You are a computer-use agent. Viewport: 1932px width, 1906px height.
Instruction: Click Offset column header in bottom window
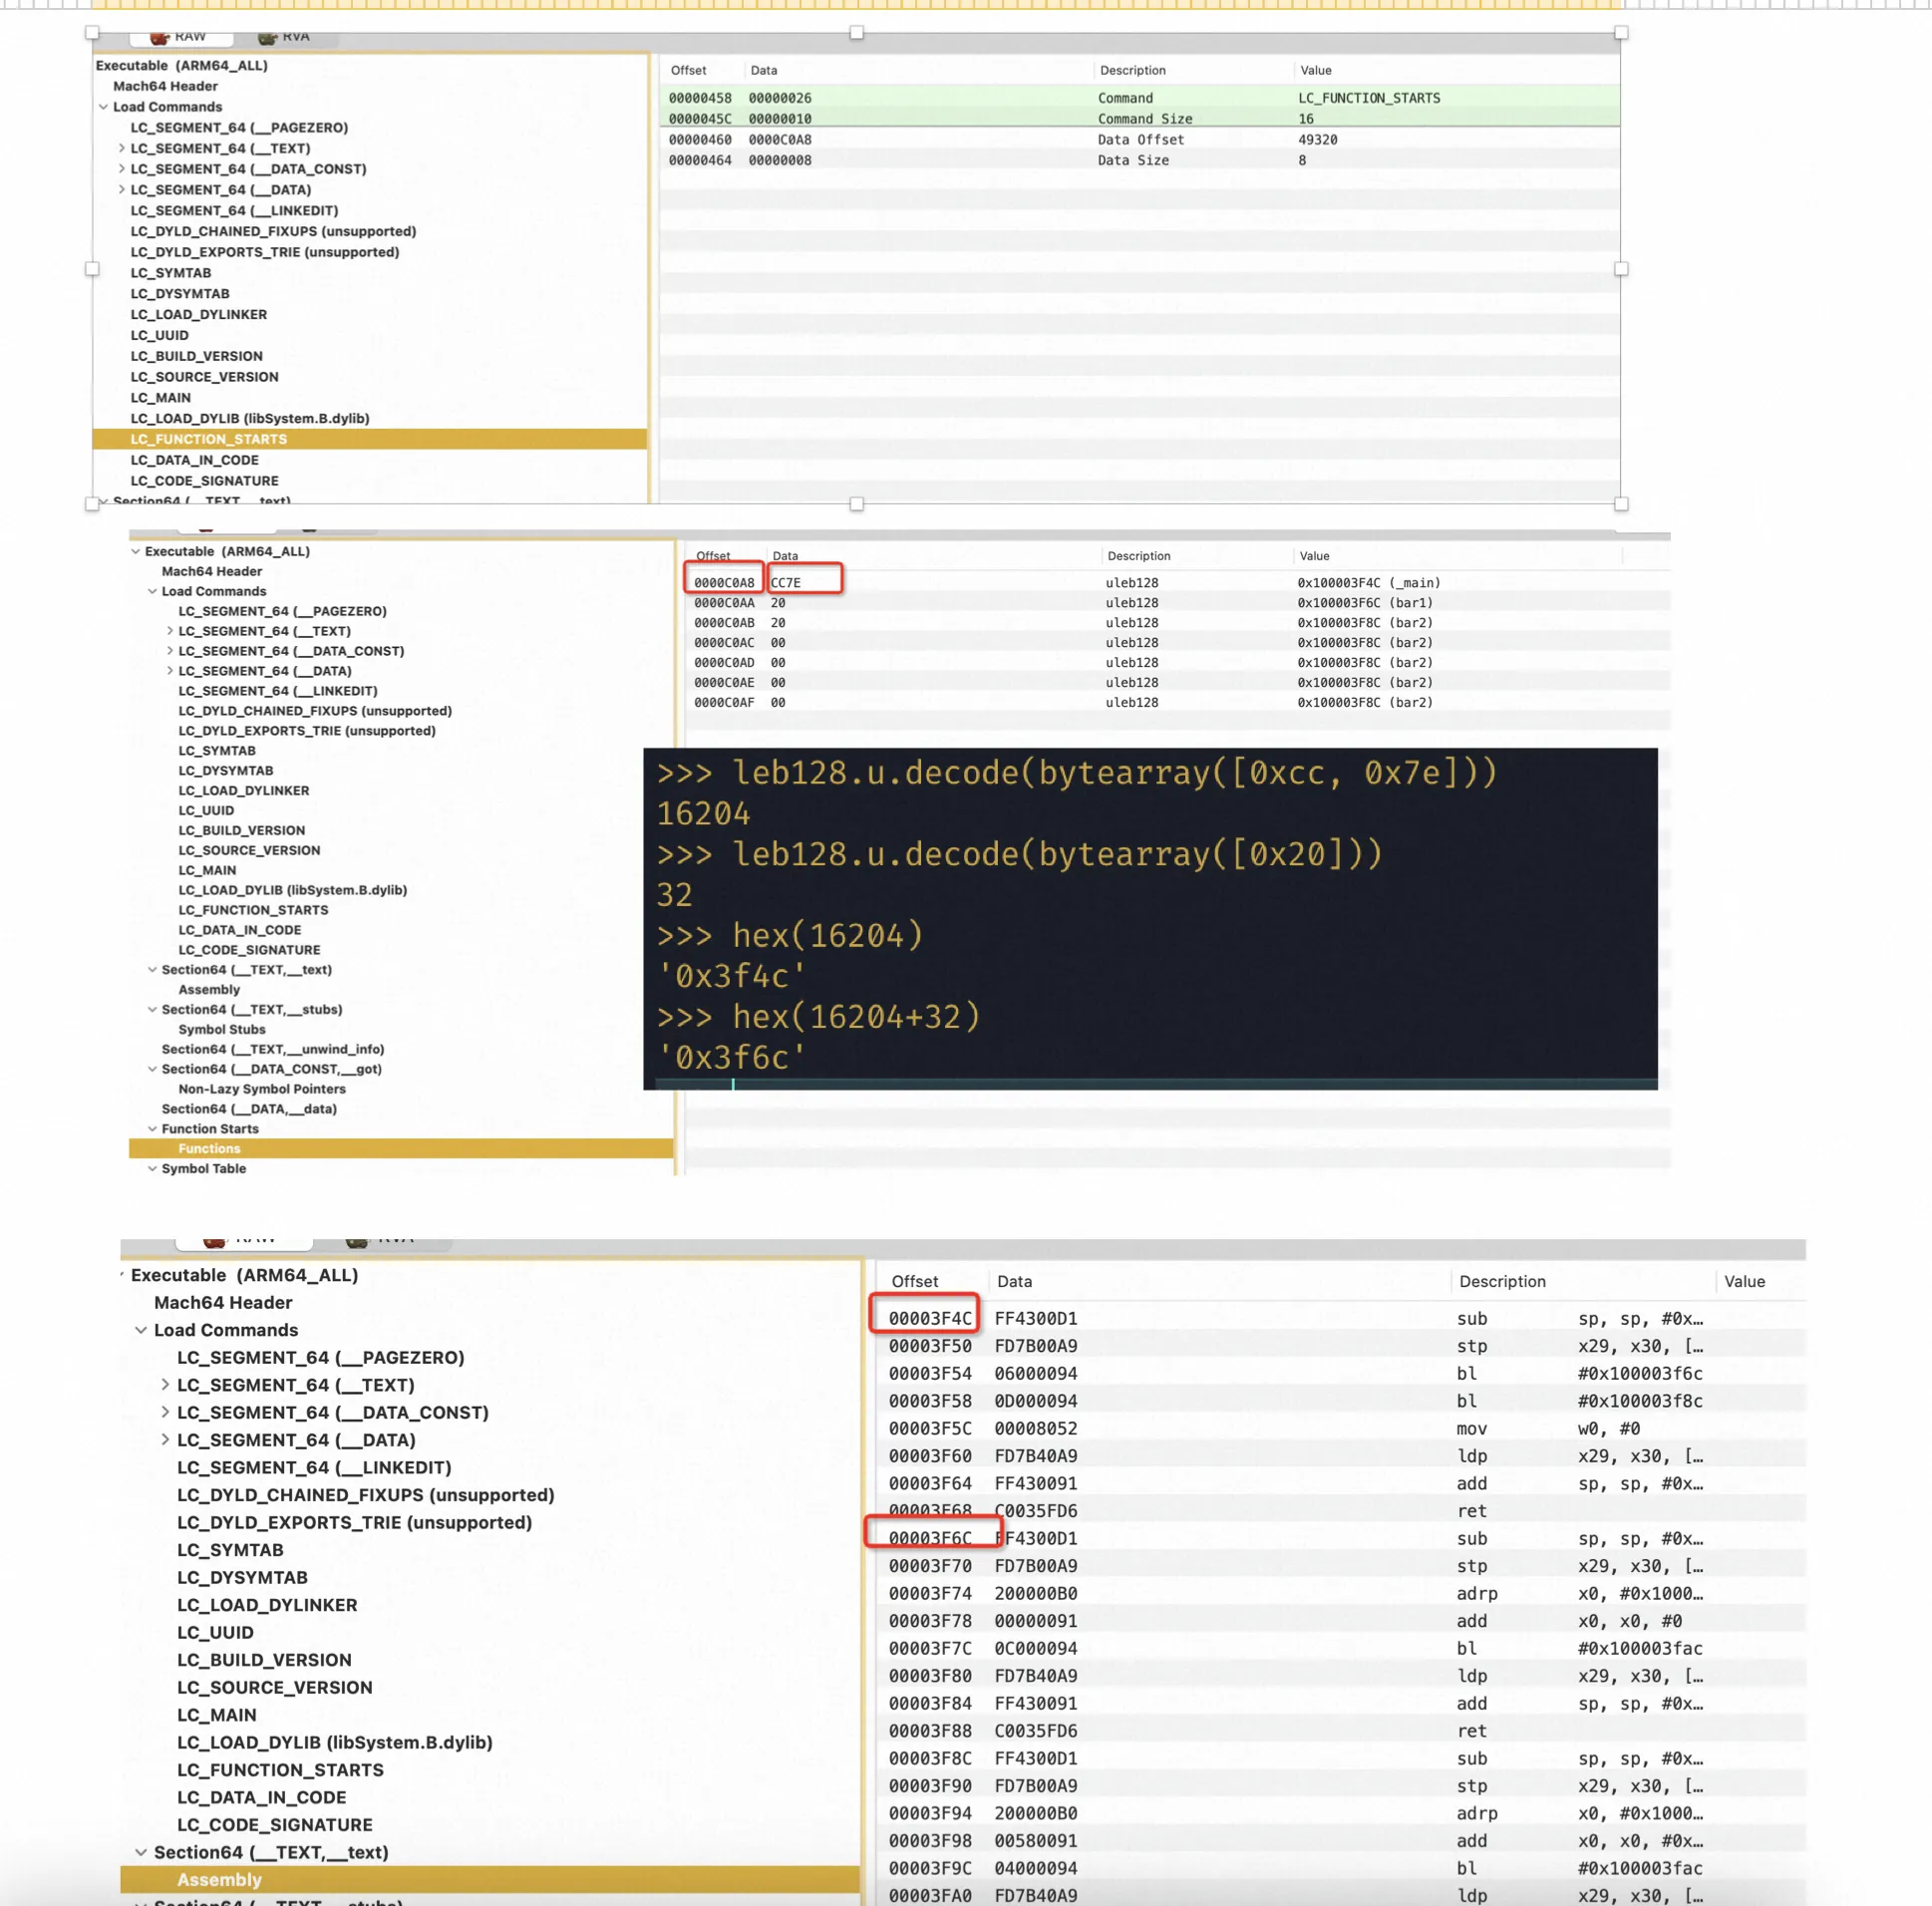point(914,1282)
